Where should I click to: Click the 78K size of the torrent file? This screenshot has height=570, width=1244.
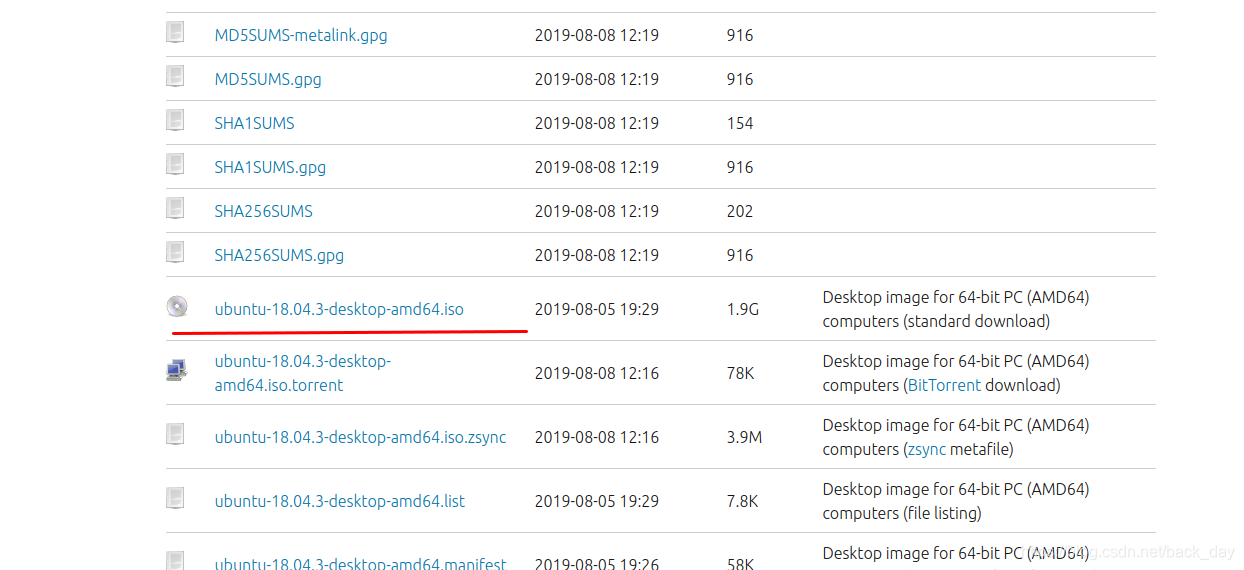pyautogui.click(x=741, y=373)
